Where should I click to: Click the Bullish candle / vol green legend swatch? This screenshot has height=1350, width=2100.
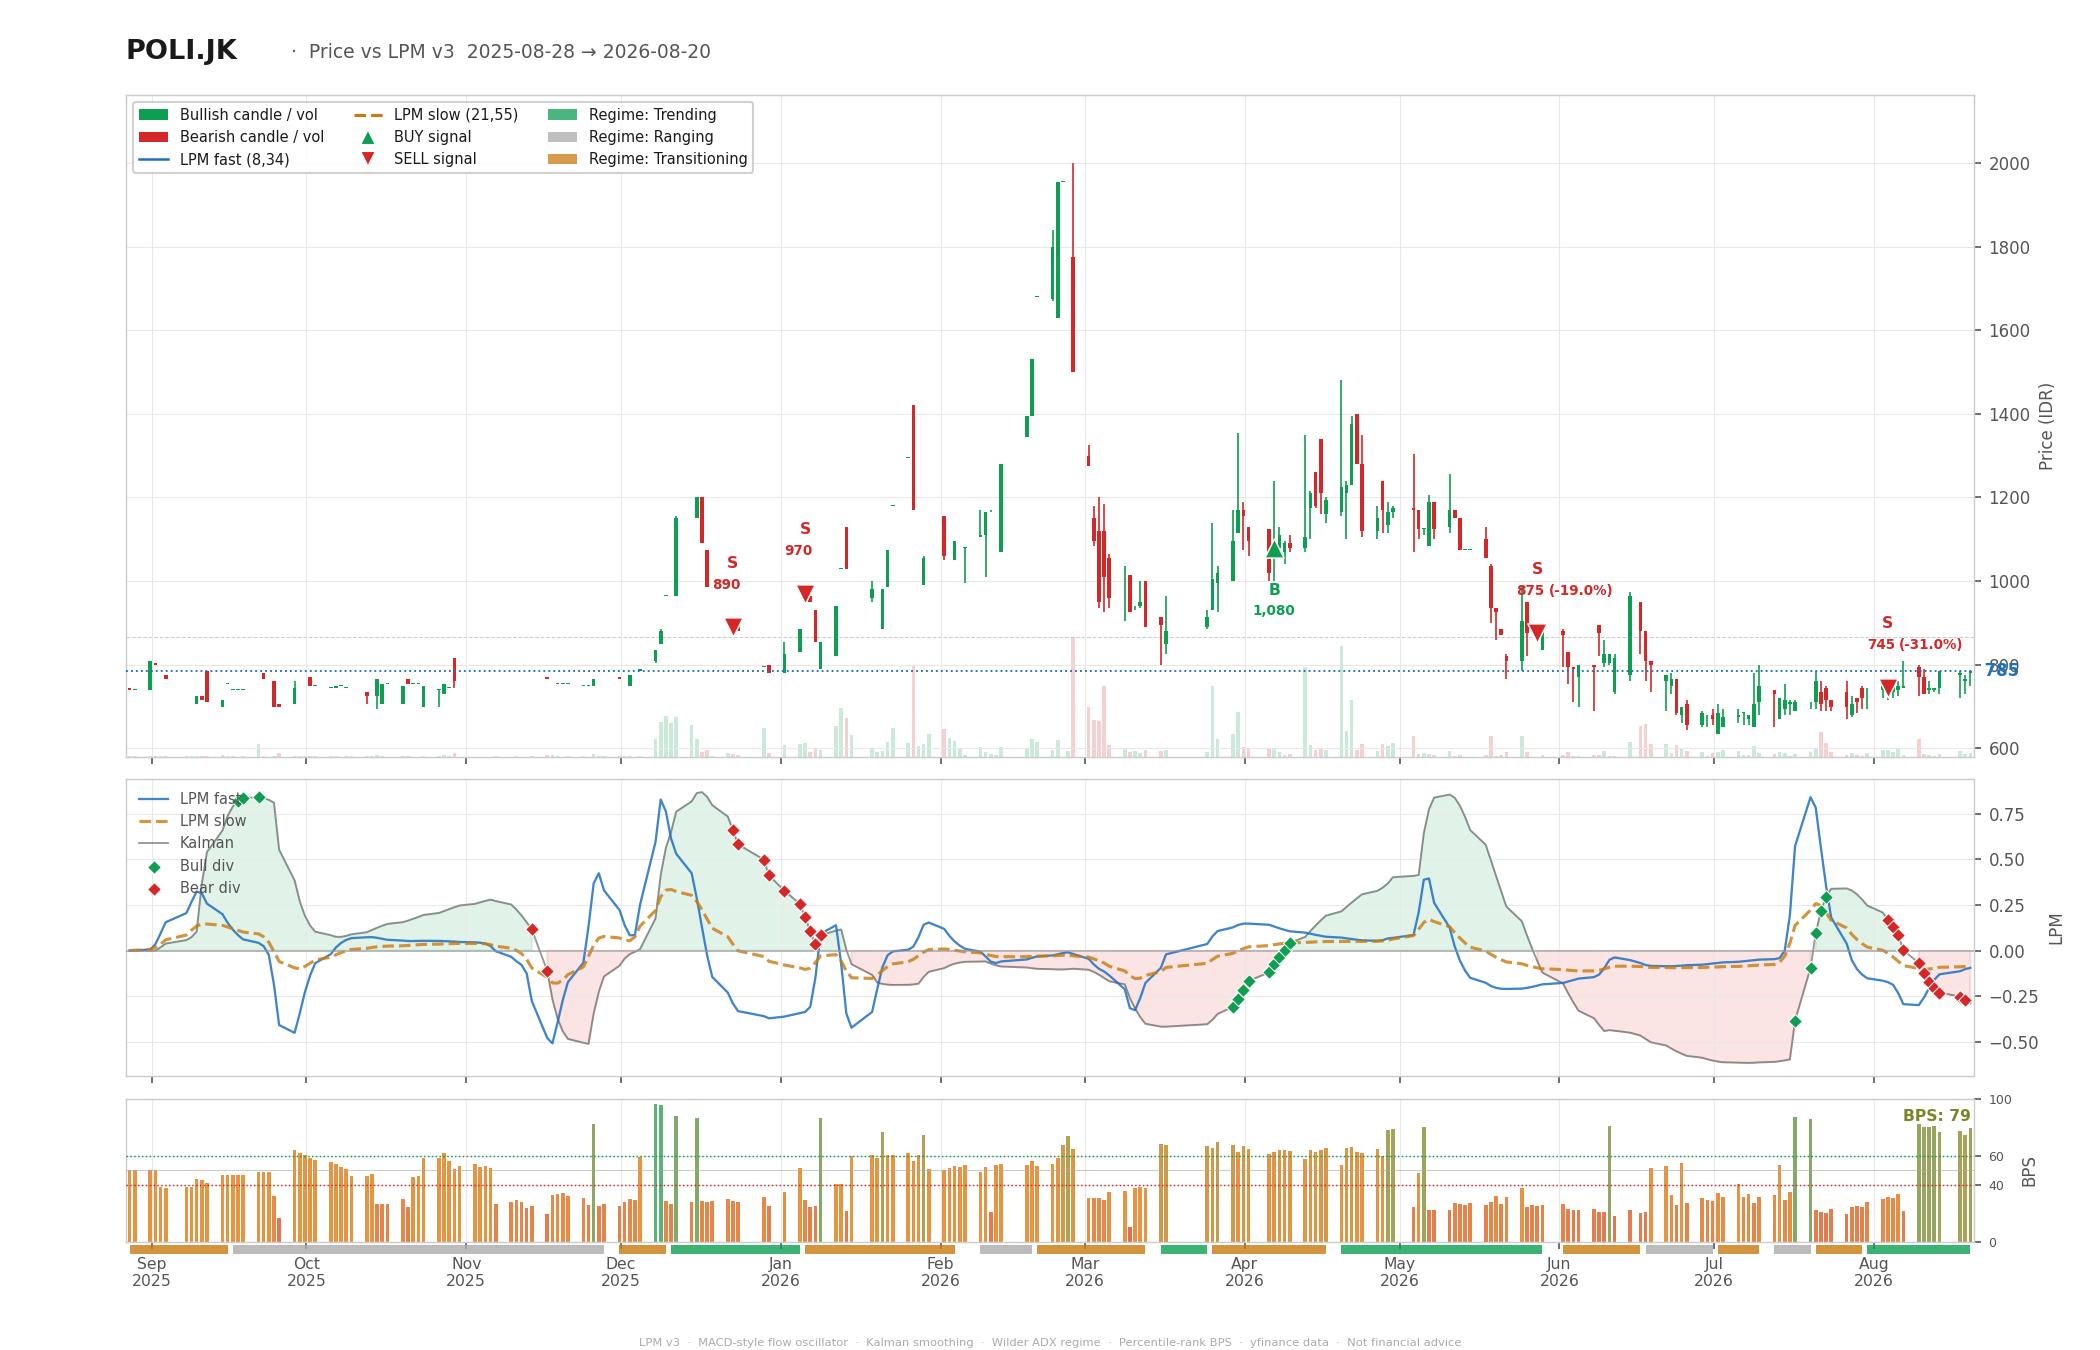[x=153, y=115]
